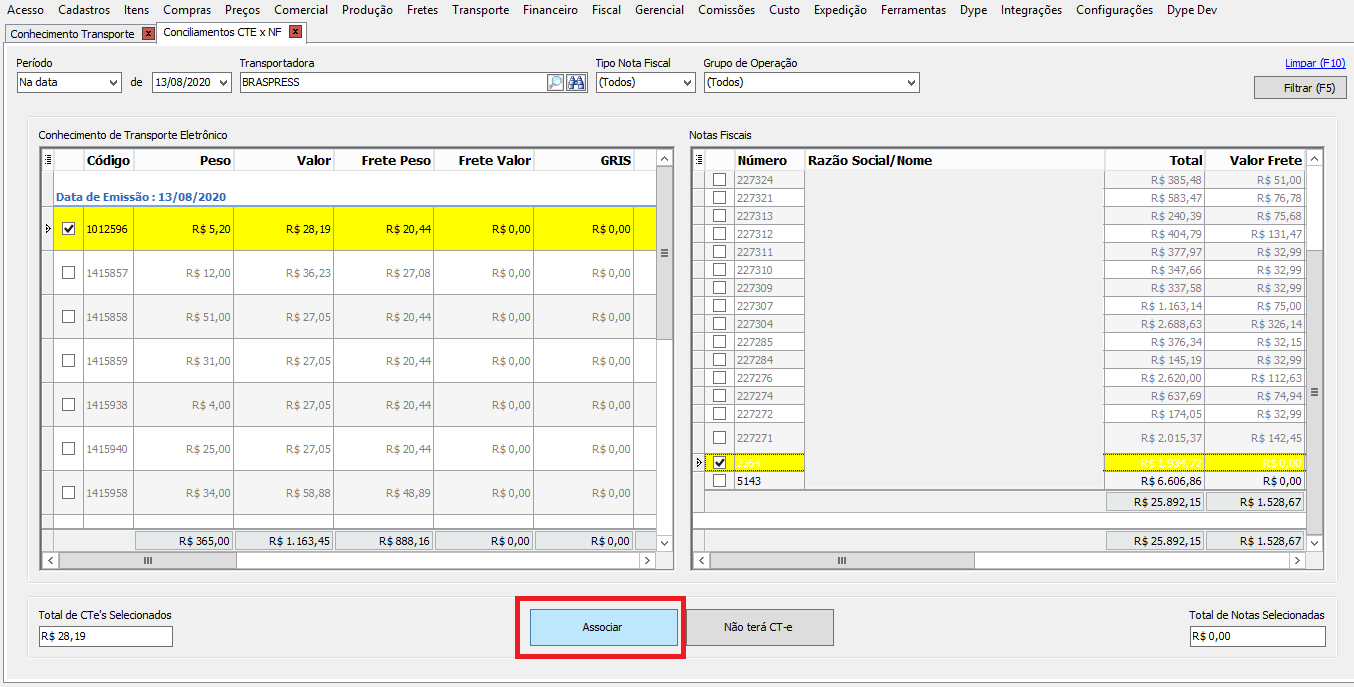
Task: Click the R$ 326,14 Valor Frete cell
Action: pyautogui.click(x=1255, y=324)
